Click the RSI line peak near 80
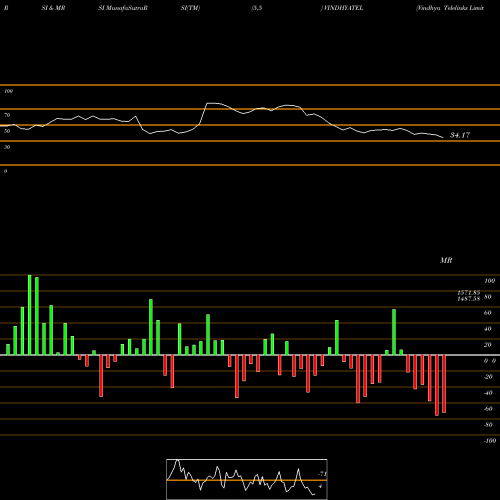 tap(211, 103)
